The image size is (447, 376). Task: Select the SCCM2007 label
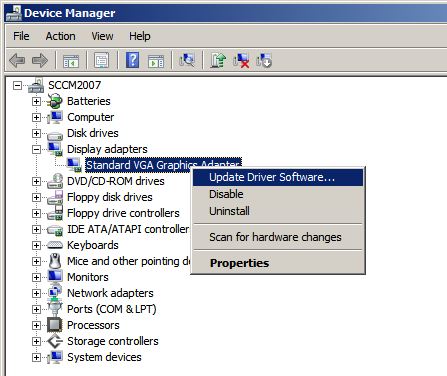(x=74, y=85)
